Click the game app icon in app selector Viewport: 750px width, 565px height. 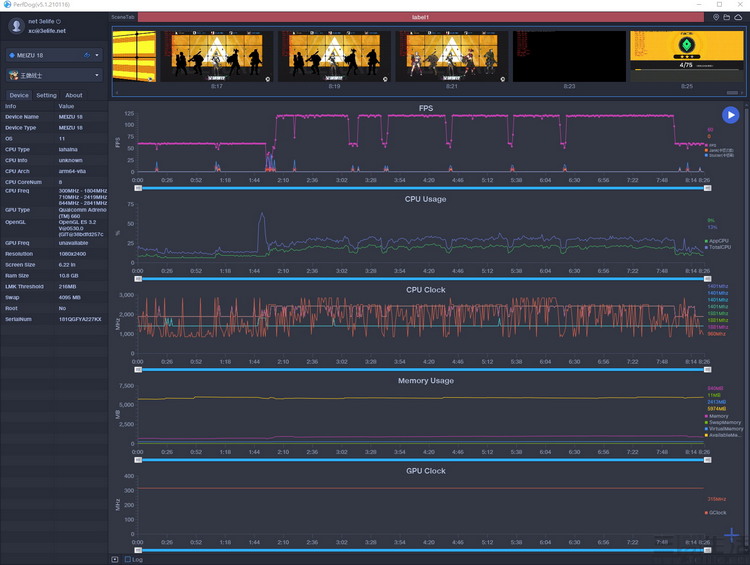[13, 75]
